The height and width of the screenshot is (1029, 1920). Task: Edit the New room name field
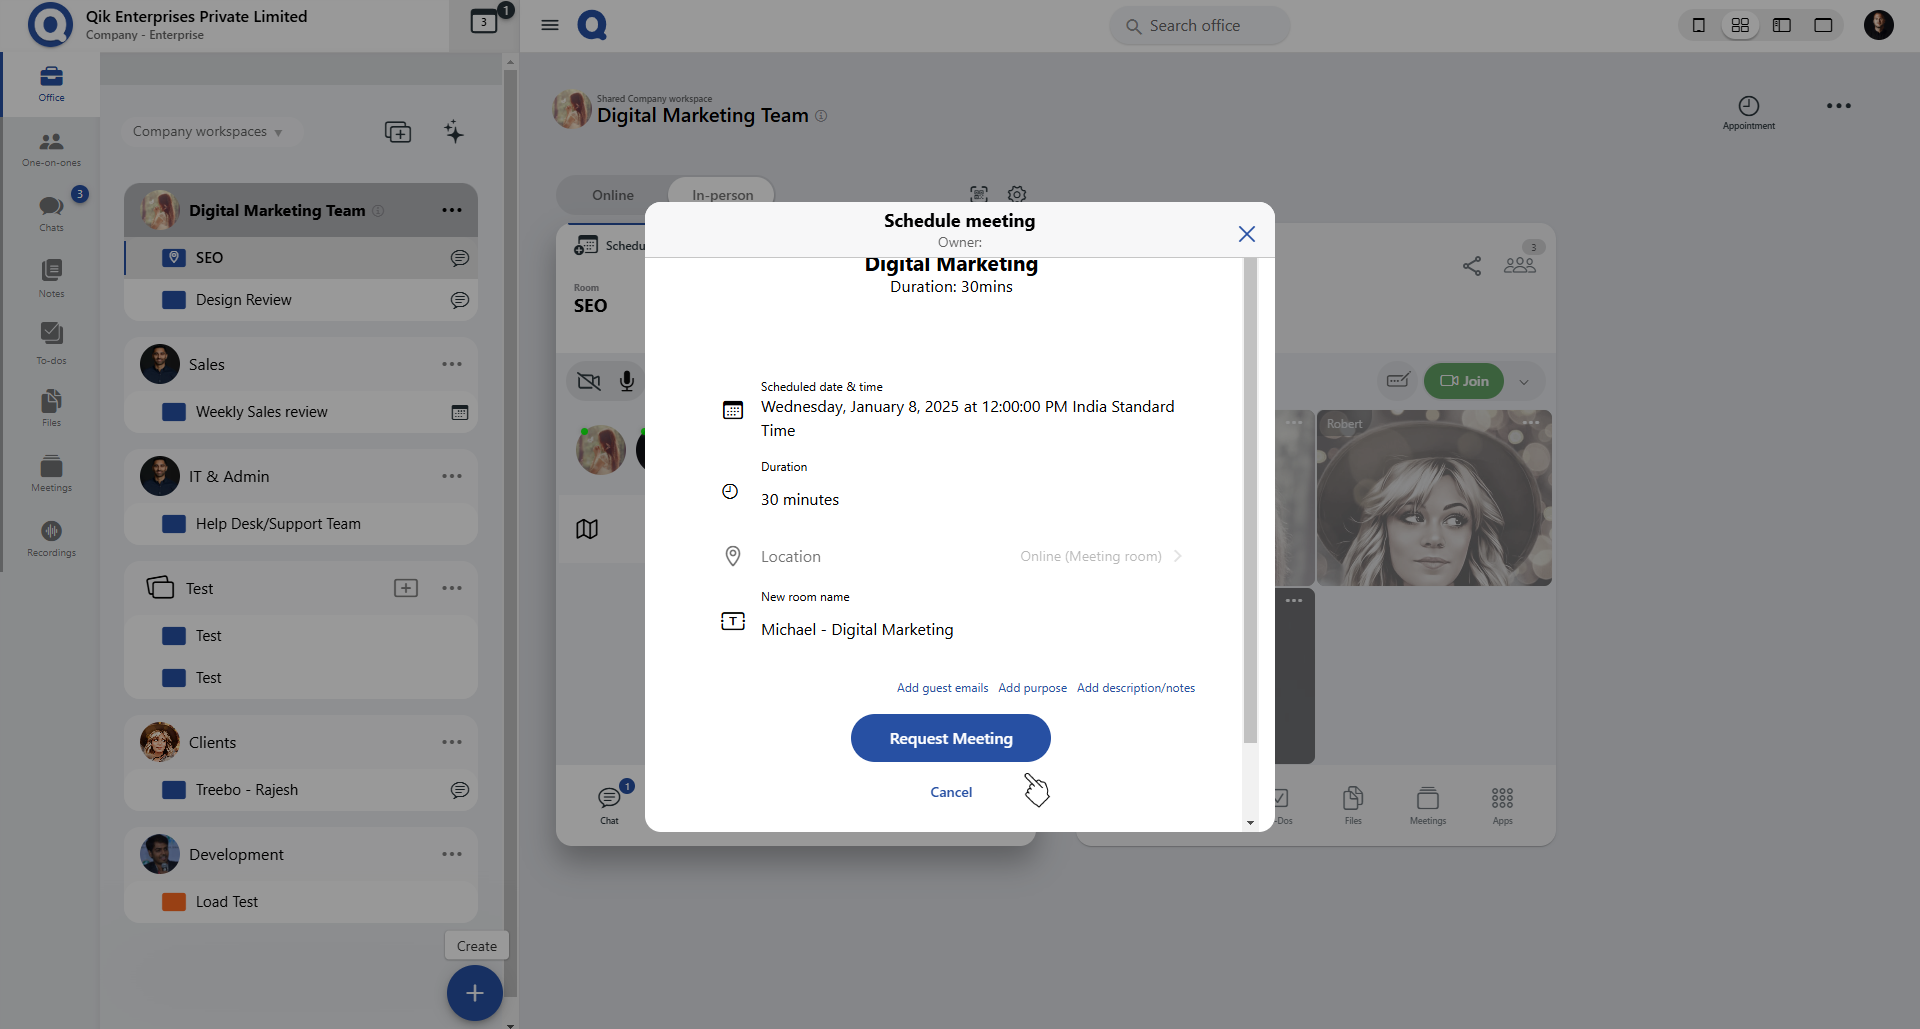(x=857, y=630)
